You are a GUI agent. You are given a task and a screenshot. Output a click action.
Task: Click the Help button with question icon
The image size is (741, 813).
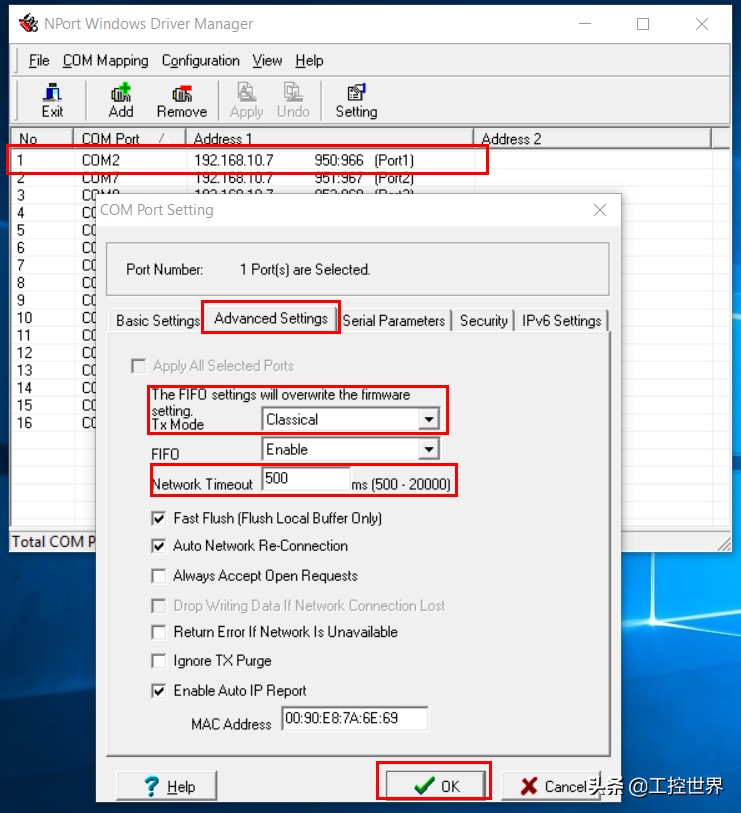click(168, 786)
